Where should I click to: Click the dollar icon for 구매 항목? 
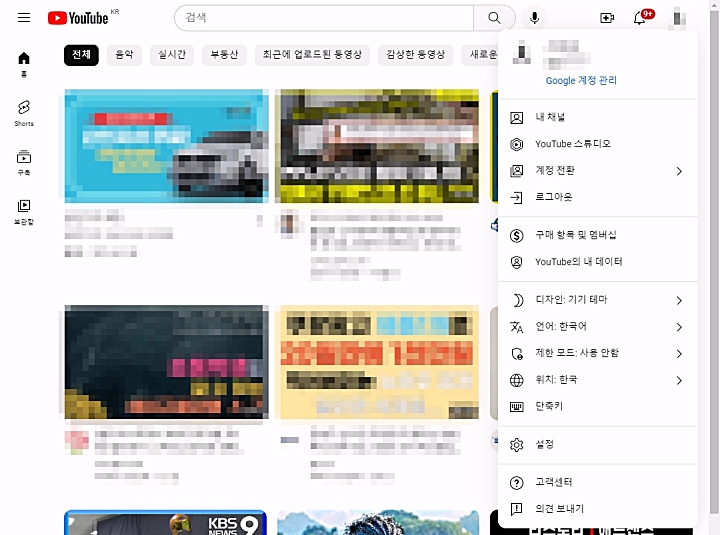(x=517, y=236)
